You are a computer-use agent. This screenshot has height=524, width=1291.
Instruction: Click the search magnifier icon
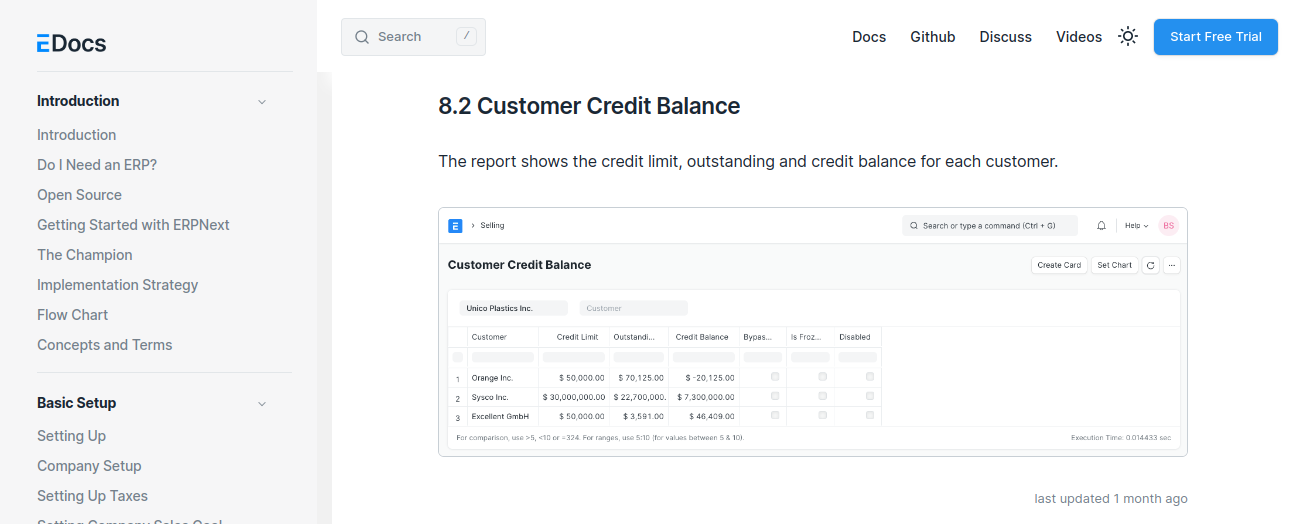[362, 37]
